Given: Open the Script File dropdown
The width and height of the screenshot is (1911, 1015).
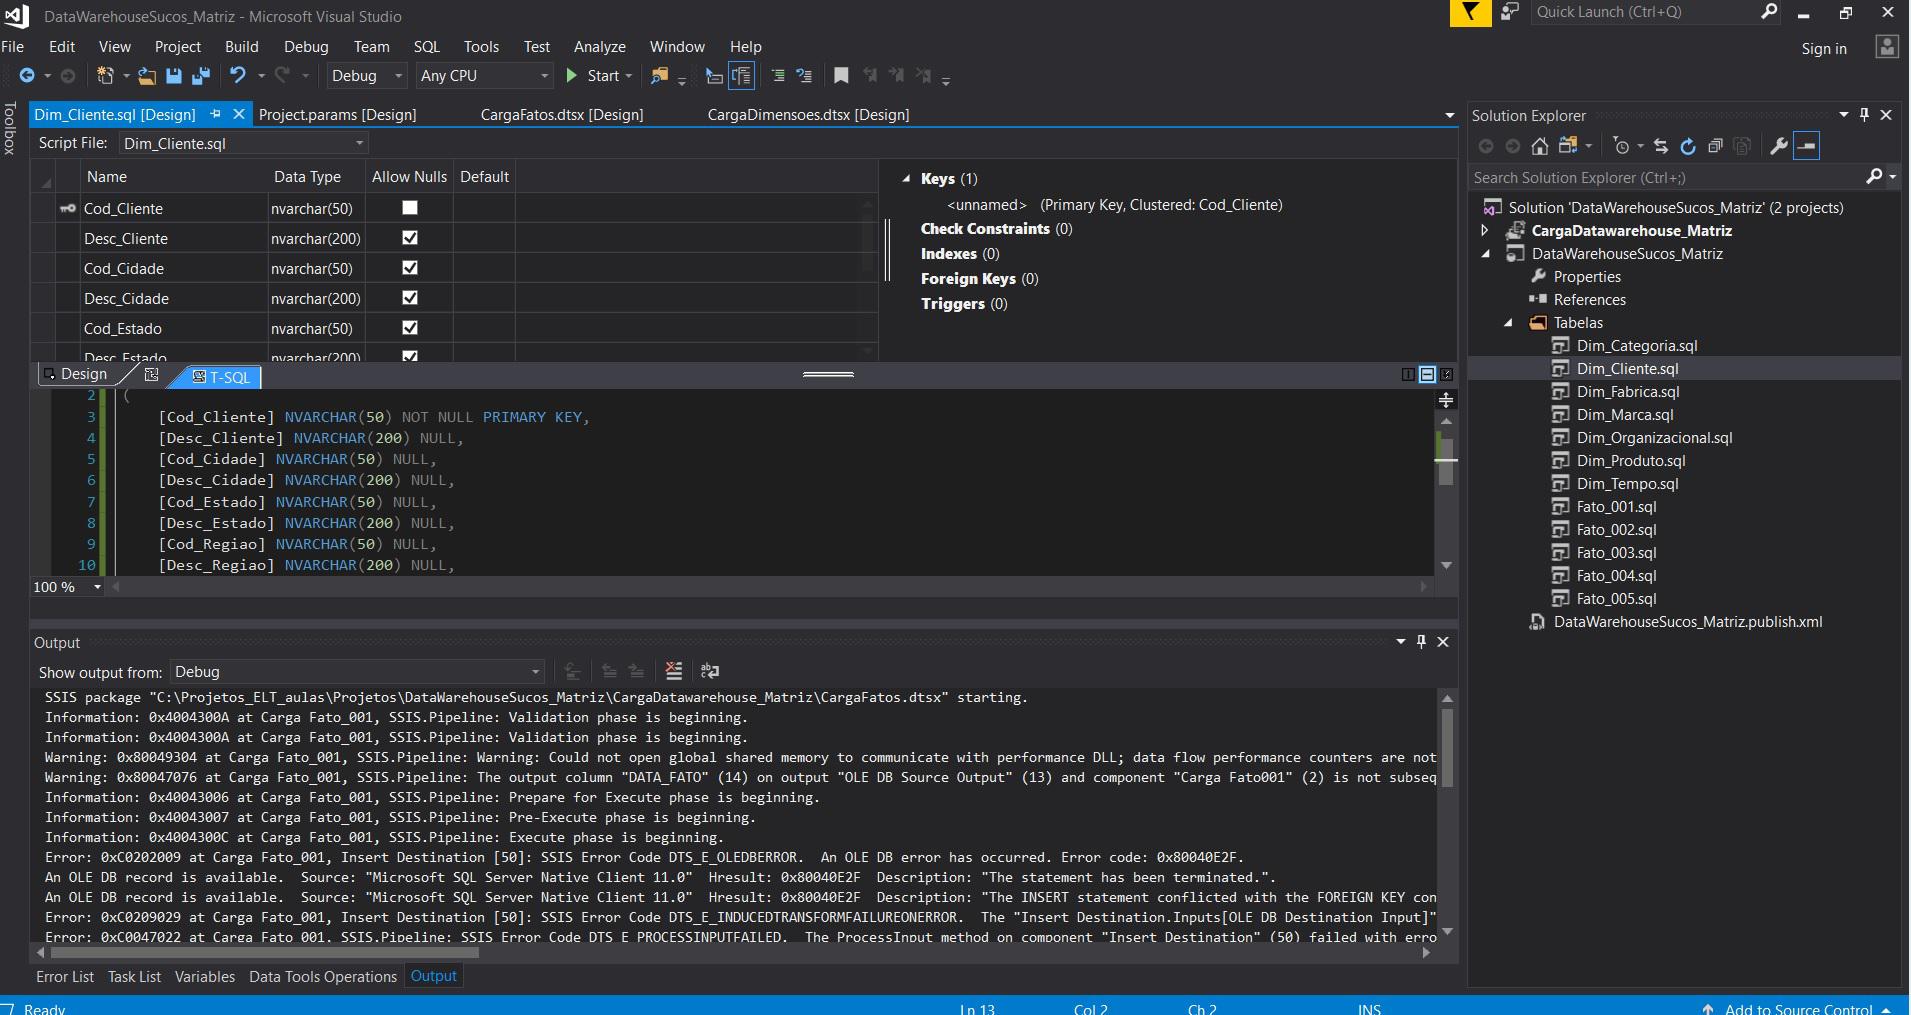Looking at the screenshot, I should [x=244, y=143].
